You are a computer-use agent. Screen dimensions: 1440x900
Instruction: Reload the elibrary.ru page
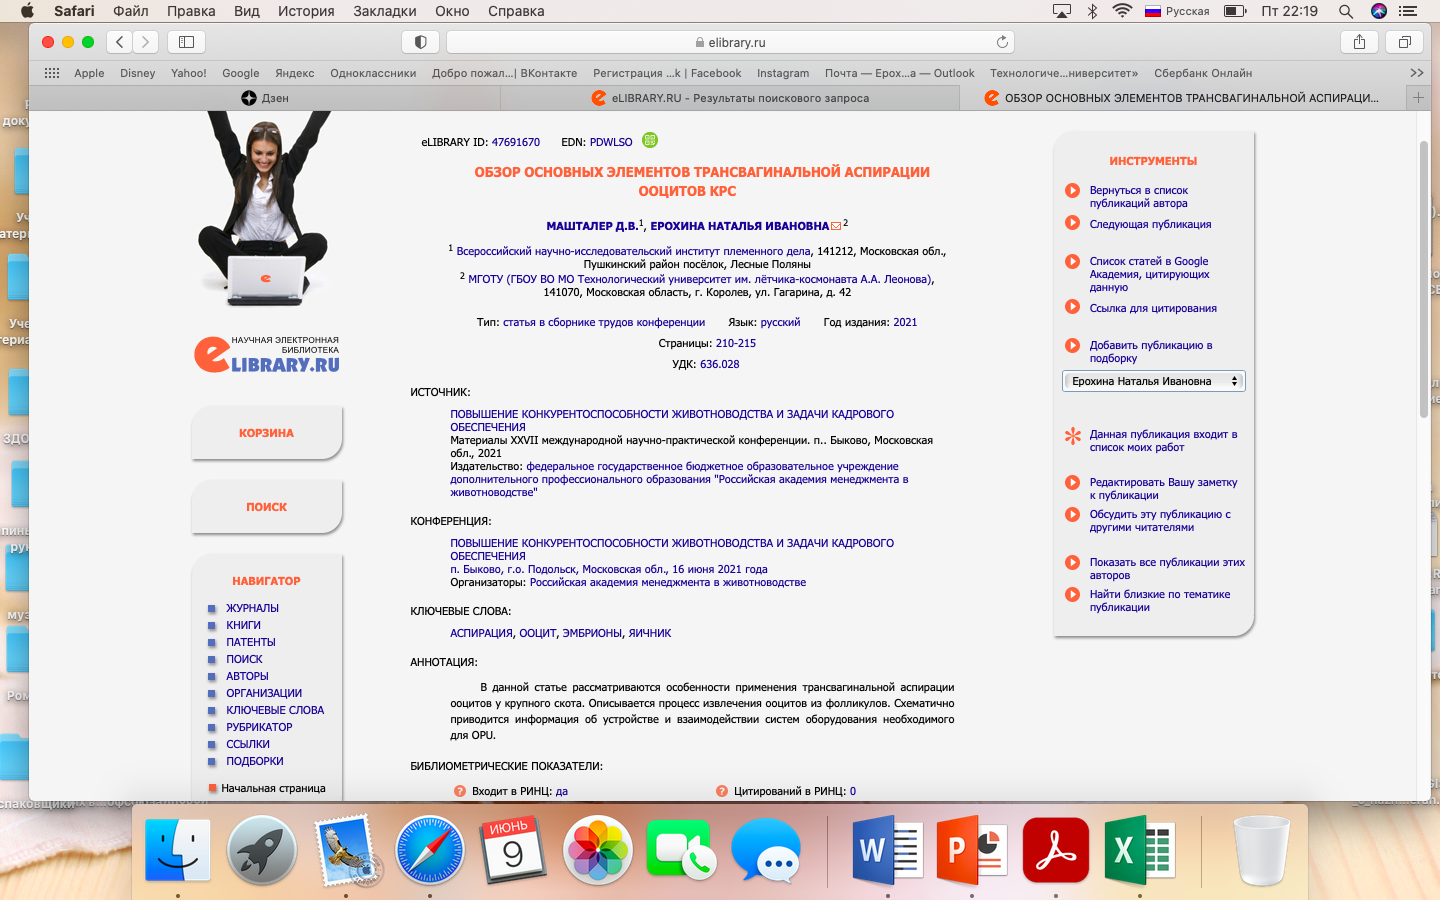pos(1002,42)
